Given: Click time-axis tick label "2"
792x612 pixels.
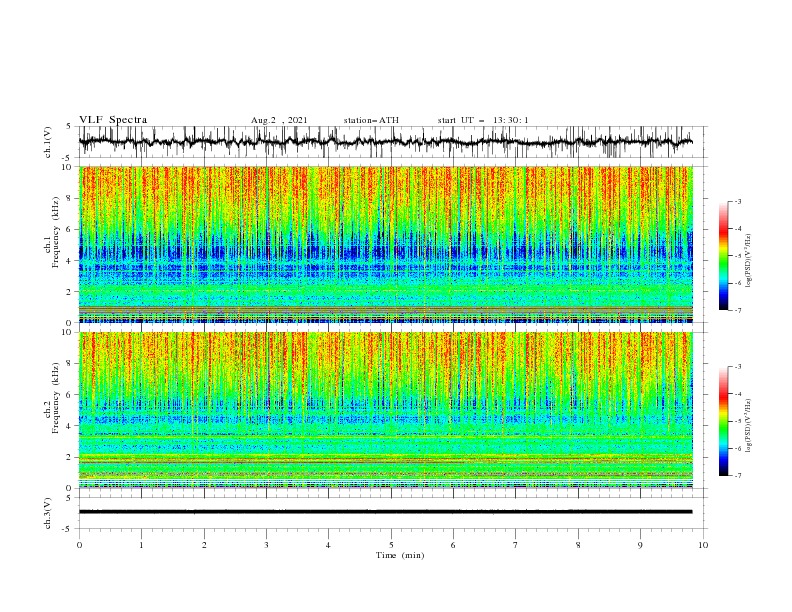Looking at the screenshot, I should pos(204,545).
